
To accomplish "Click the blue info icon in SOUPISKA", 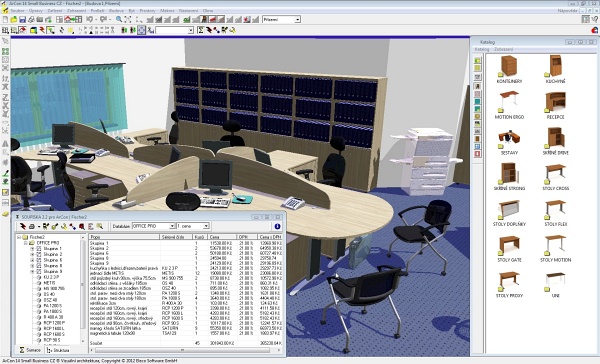I will 277,226.
